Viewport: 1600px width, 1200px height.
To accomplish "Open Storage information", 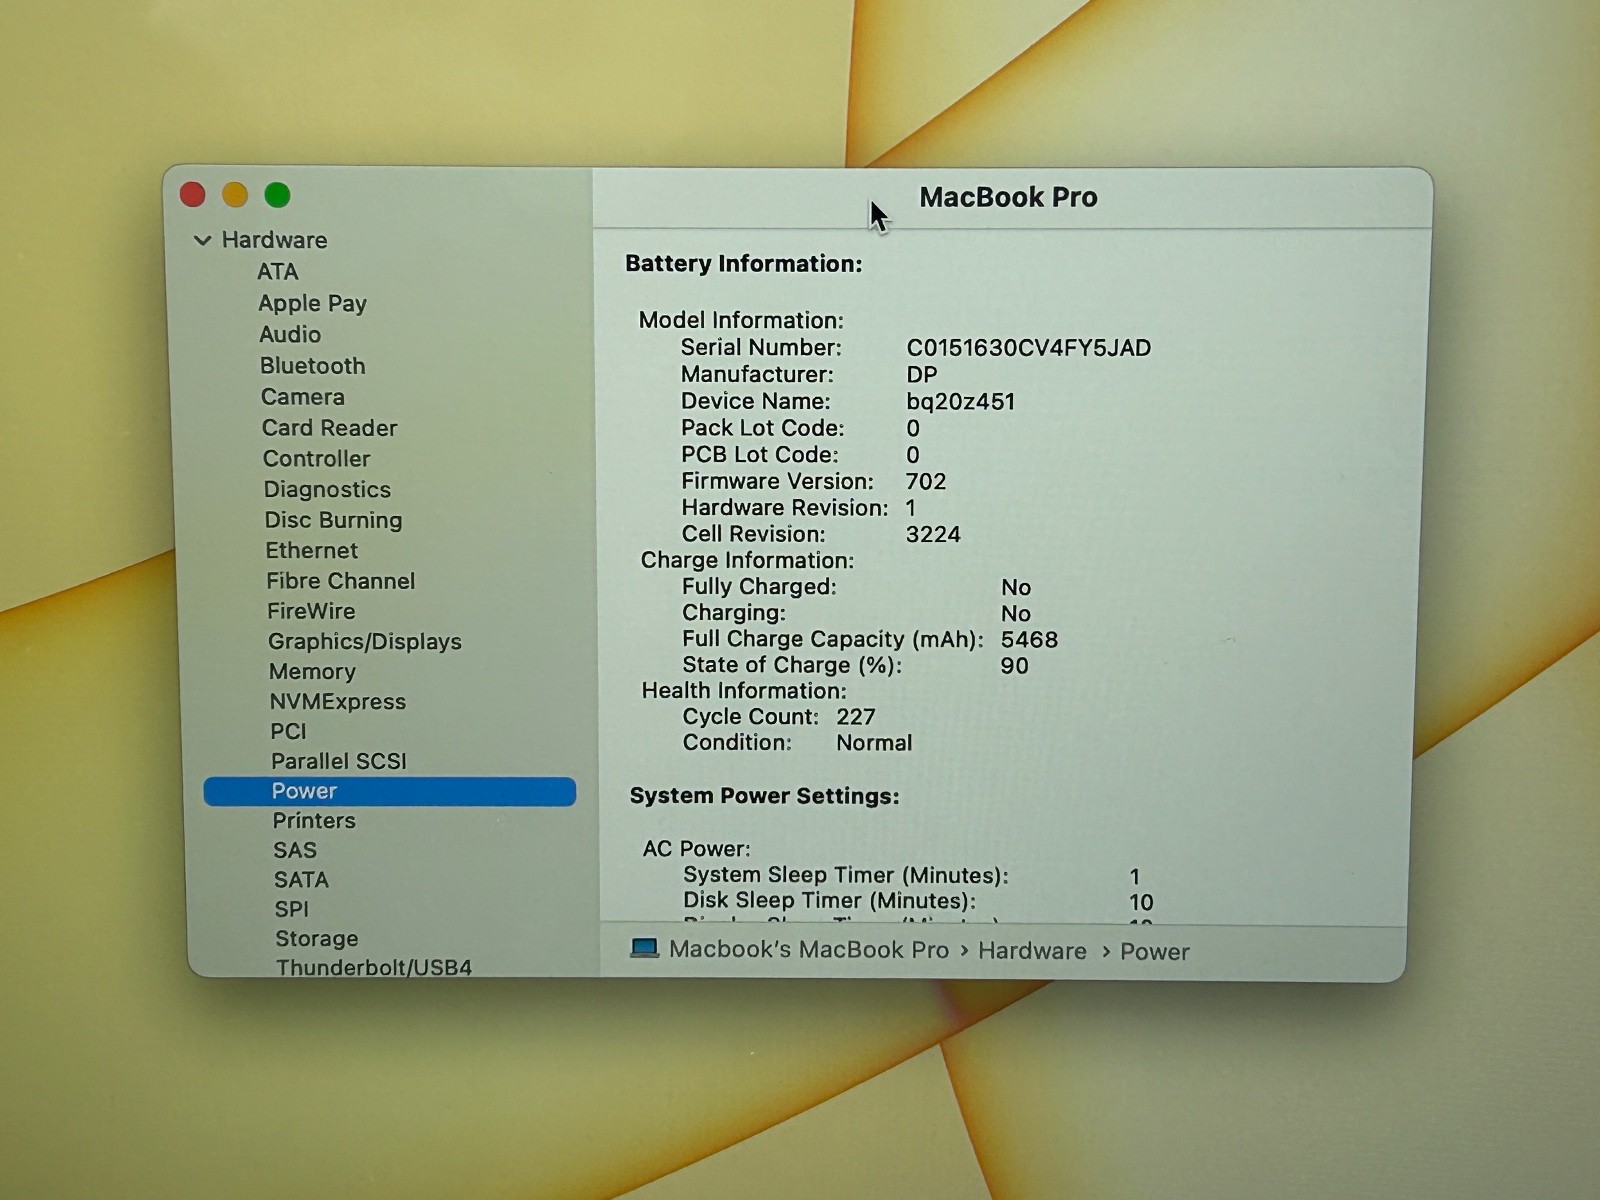I will tap(317, 939).
